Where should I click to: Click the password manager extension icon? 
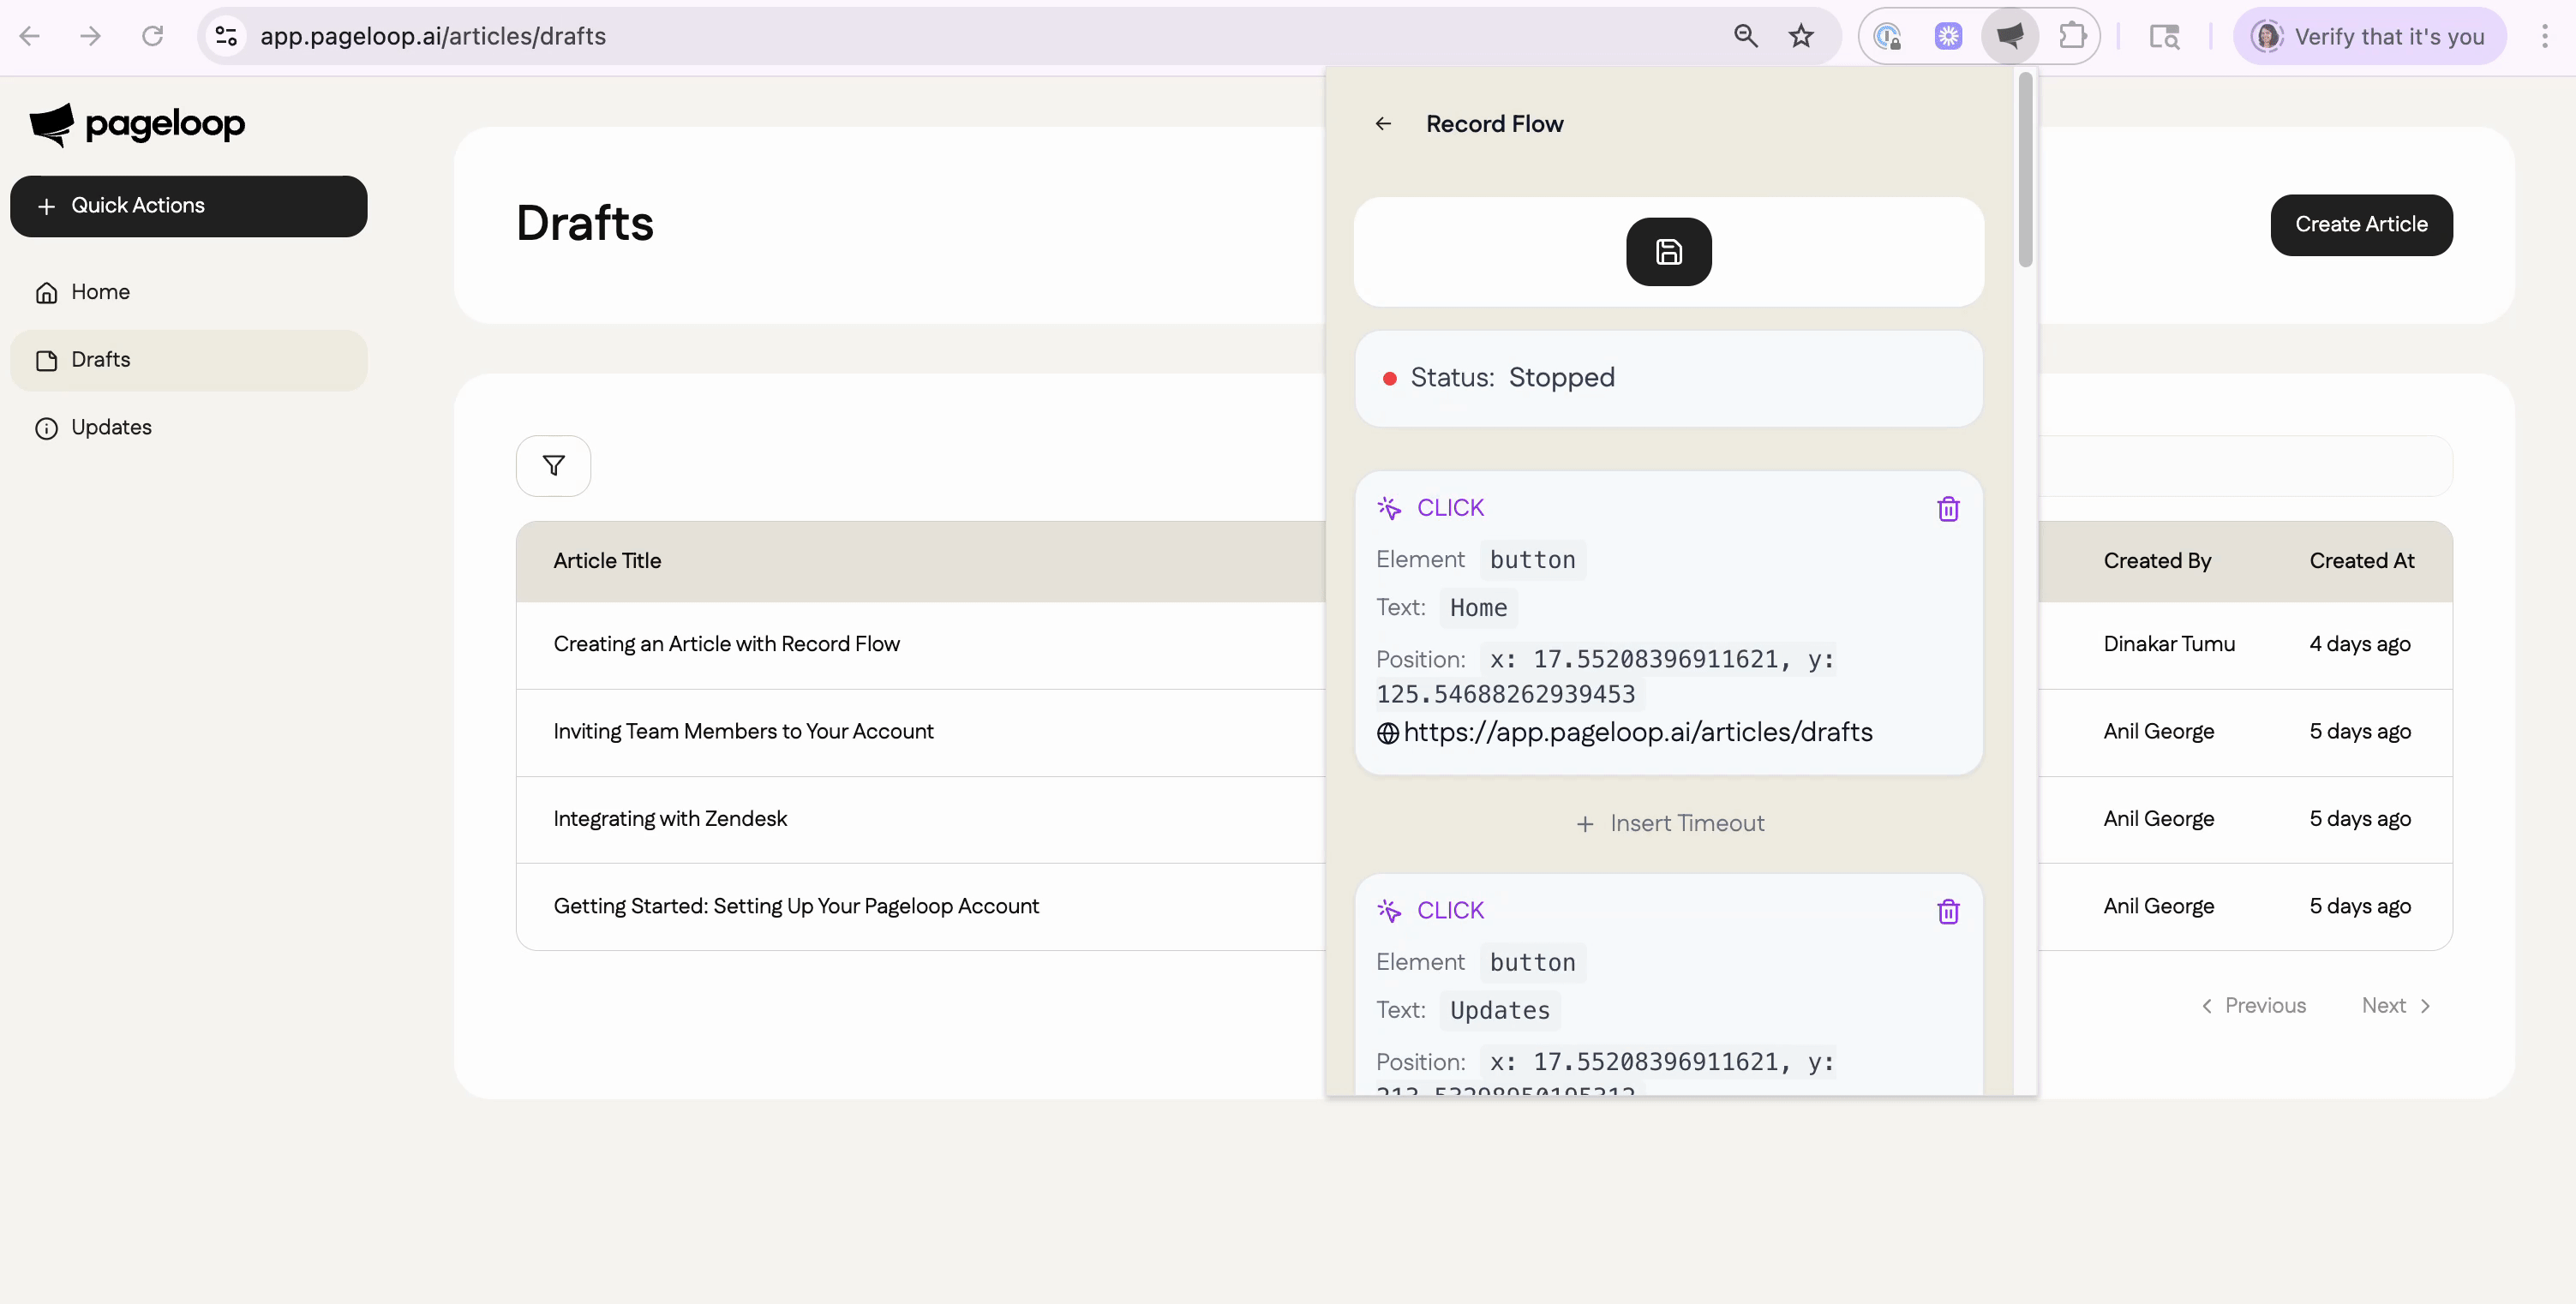(1887, 36)
